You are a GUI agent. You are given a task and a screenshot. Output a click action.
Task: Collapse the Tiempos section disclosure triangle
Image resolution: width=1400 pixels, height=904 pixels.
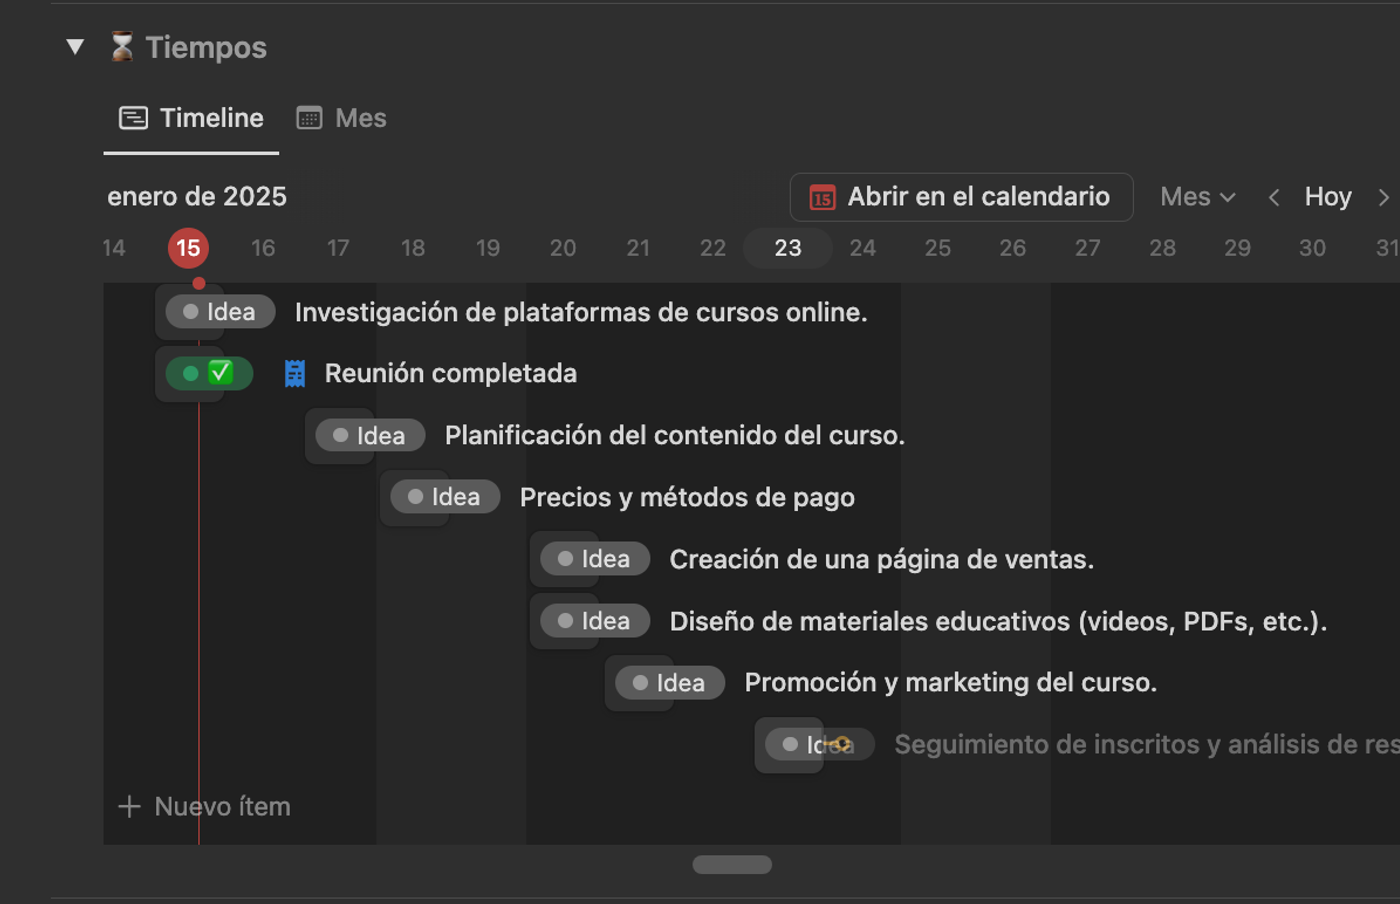[x=75, y=46]
